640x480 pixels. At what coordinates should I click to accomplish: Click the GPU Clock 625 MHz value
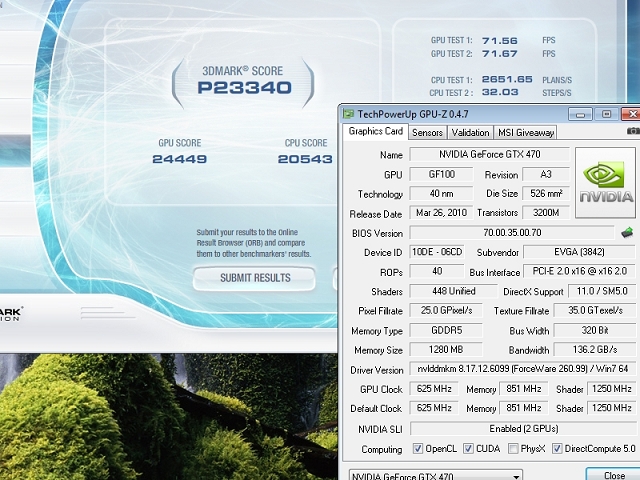click(x=434, y=389)
